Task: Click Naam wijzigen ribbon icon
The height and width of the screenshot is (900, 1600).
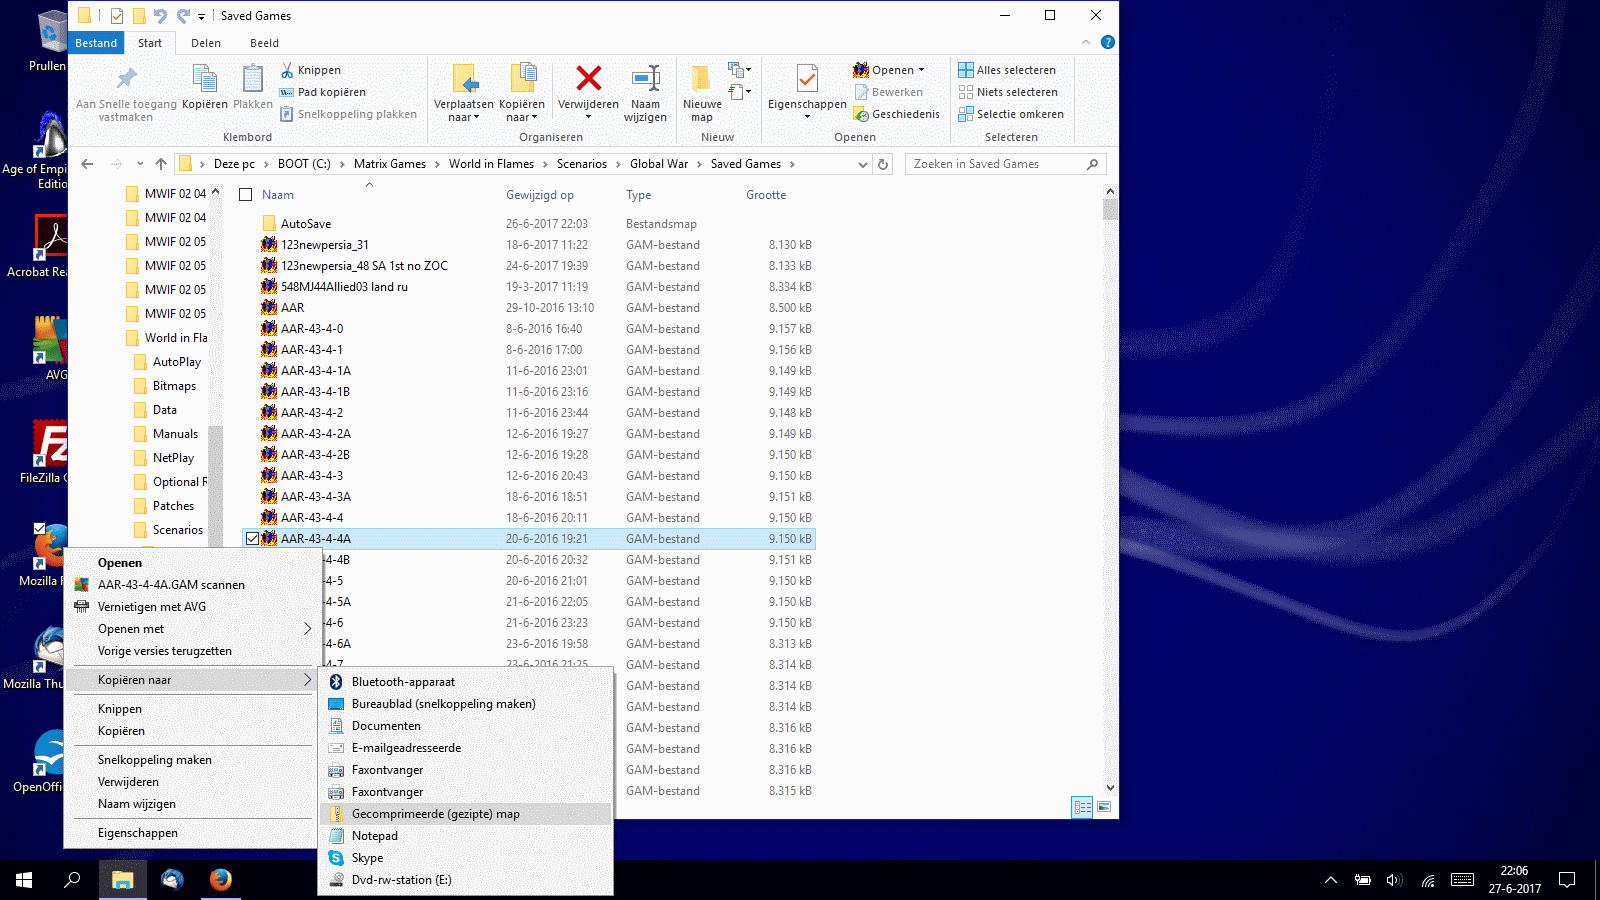Action: [x=646, y=78]
